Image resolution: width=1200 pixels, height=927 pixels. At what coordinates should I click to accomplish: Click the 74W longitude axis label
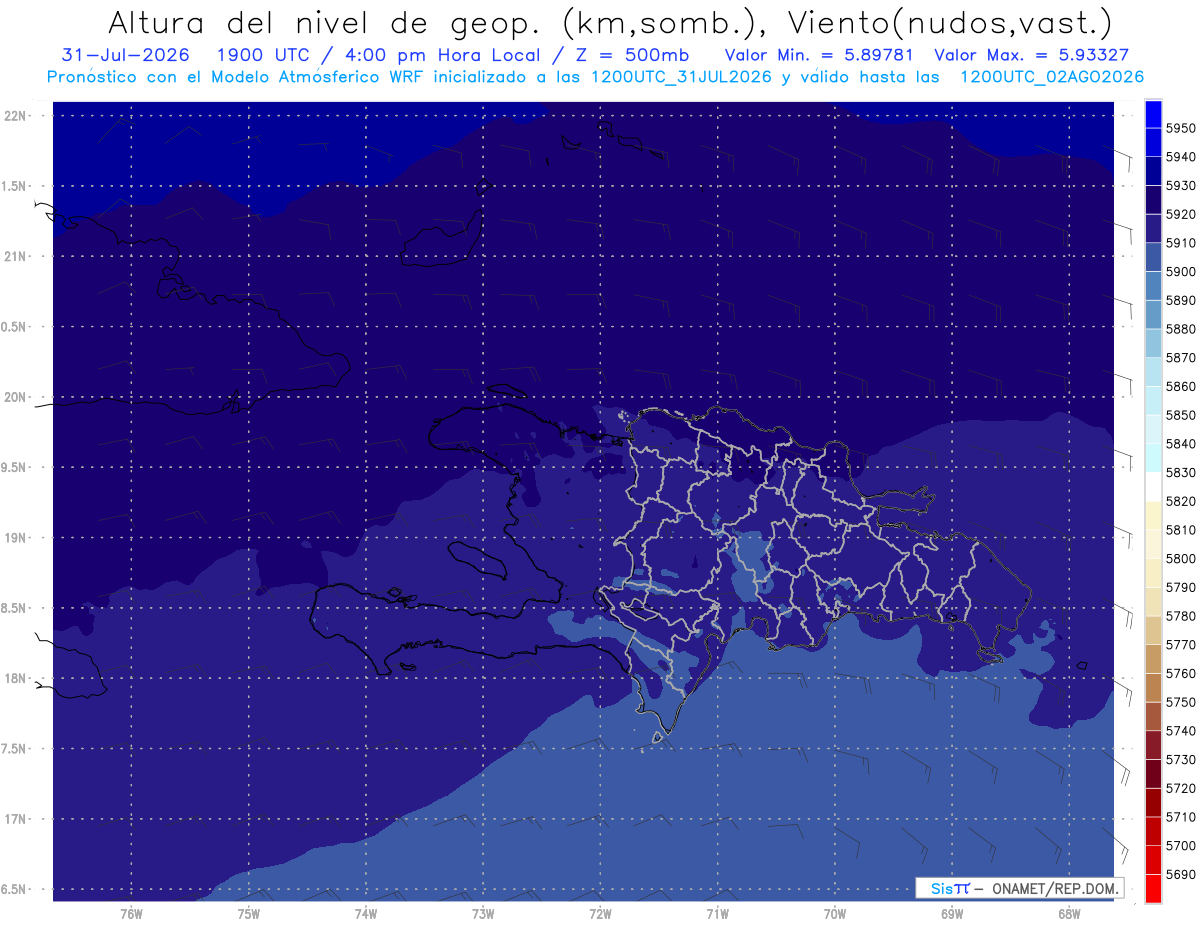(x=366, y=914)
